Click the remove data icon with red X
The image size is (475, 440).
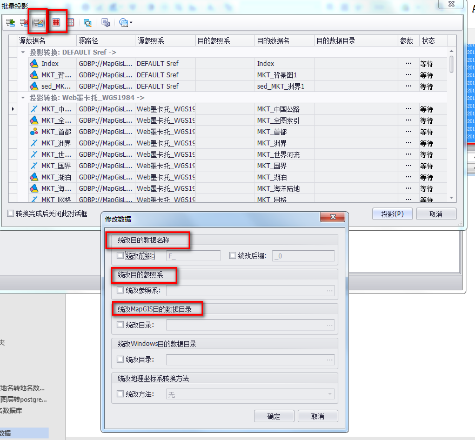point(24,23)
